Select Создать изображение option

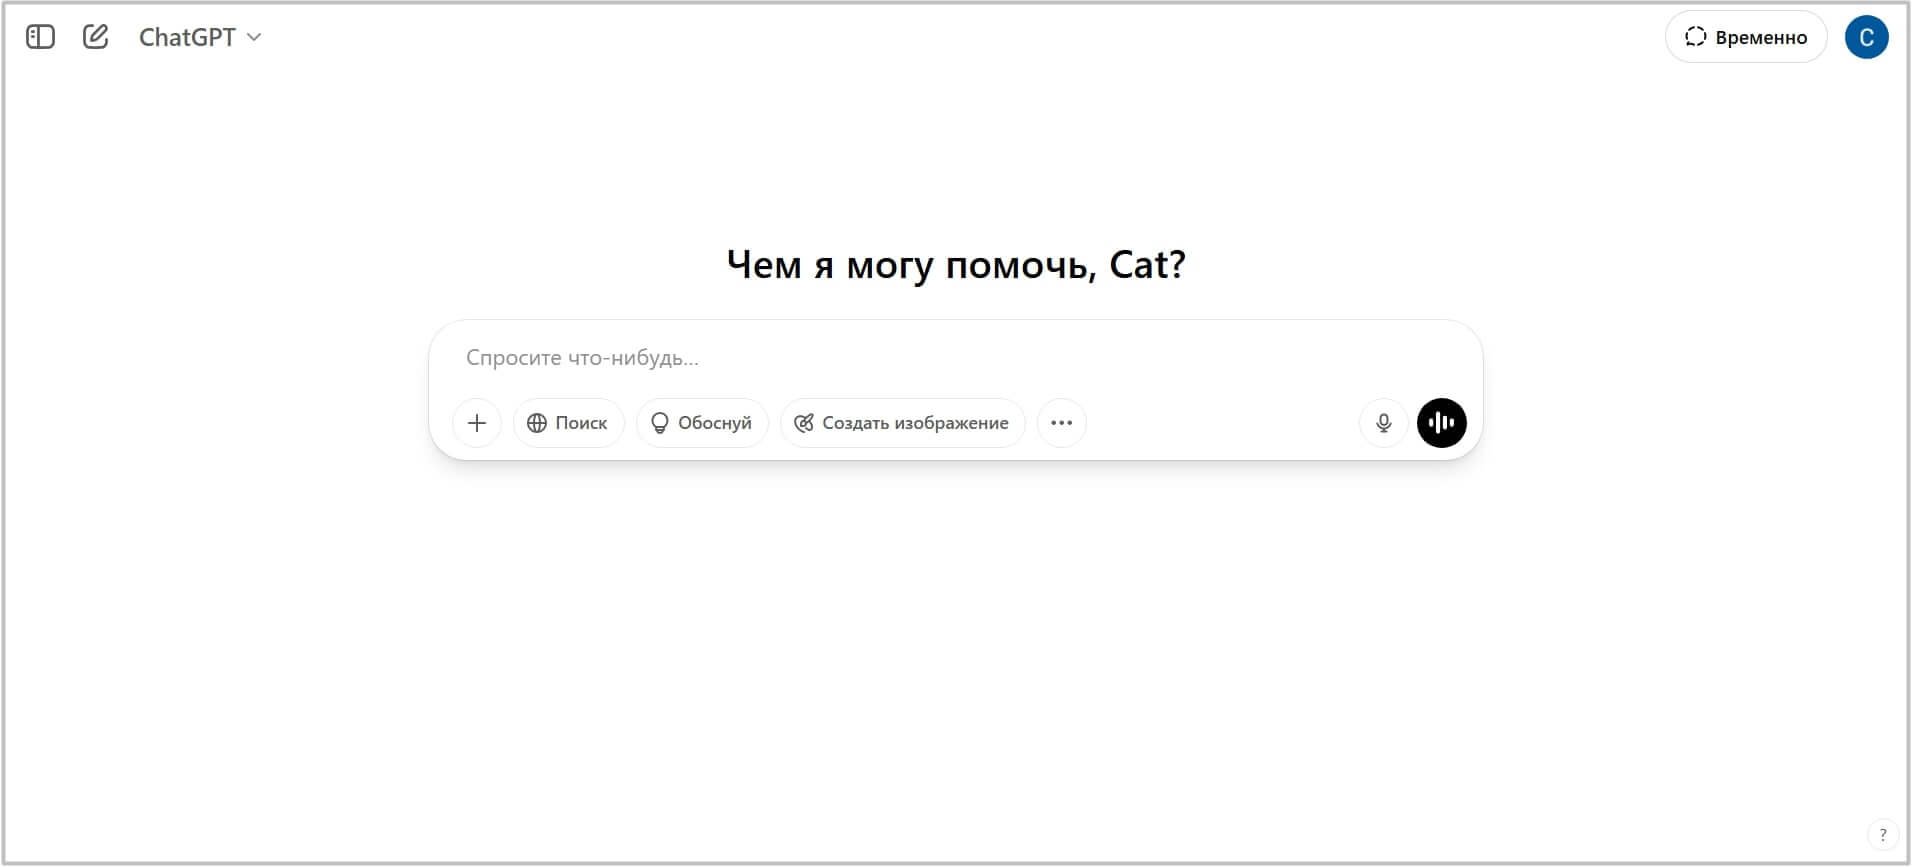pyautogui.click(x=902, y=423)
